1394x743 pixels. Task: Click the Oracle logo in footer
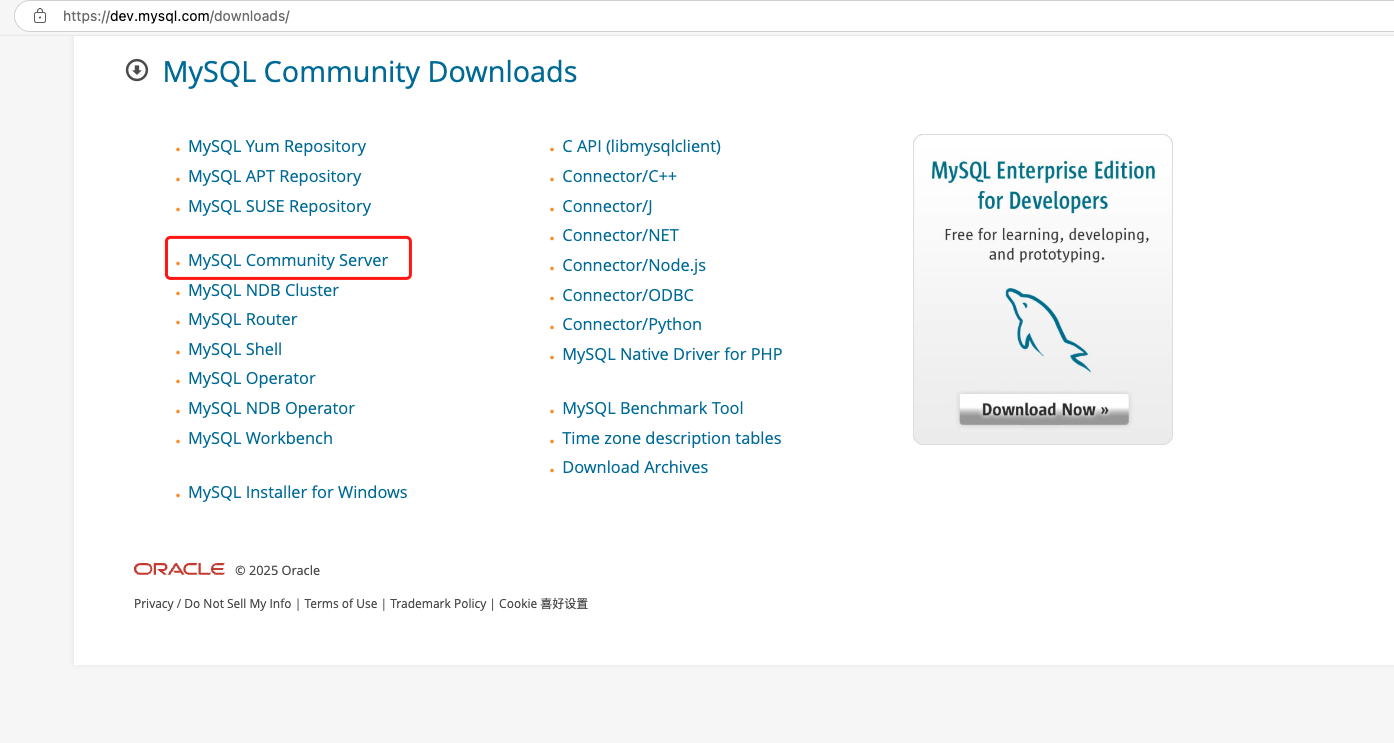pos(179,569)
